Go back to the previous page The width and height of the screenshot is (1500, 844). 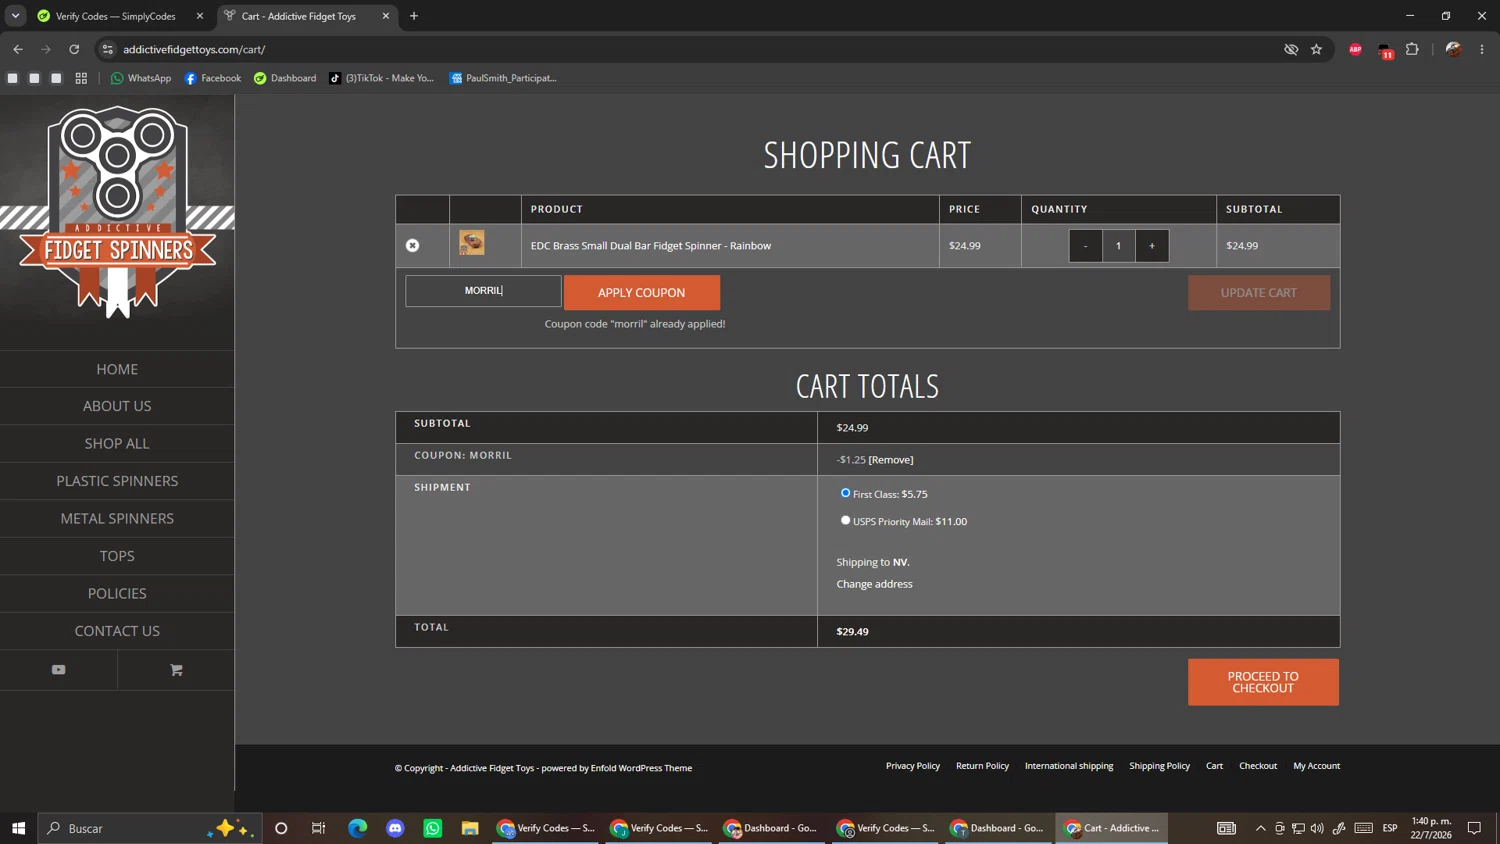(18, 49)
